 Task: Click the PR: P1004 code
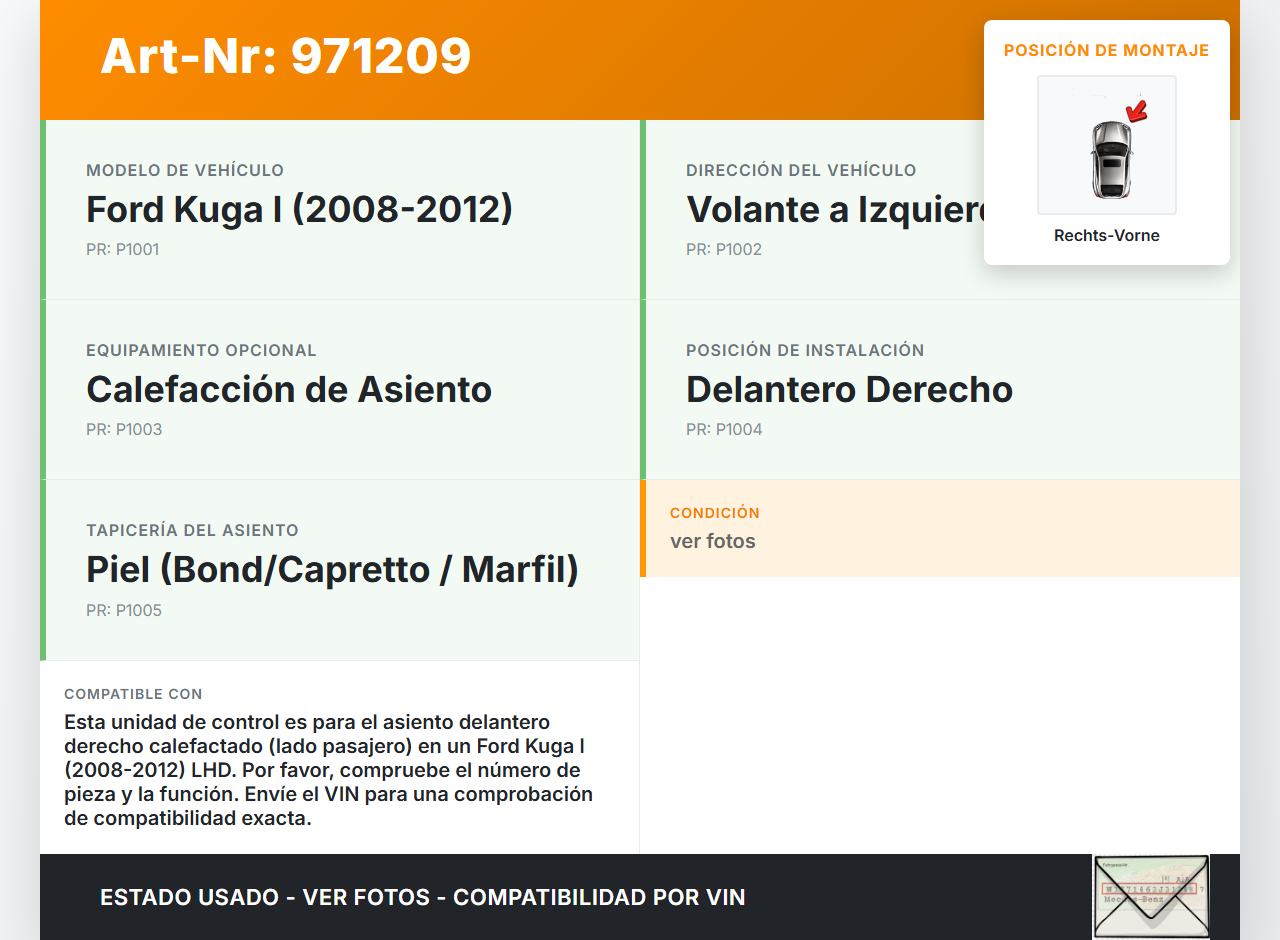coord(724,430)
